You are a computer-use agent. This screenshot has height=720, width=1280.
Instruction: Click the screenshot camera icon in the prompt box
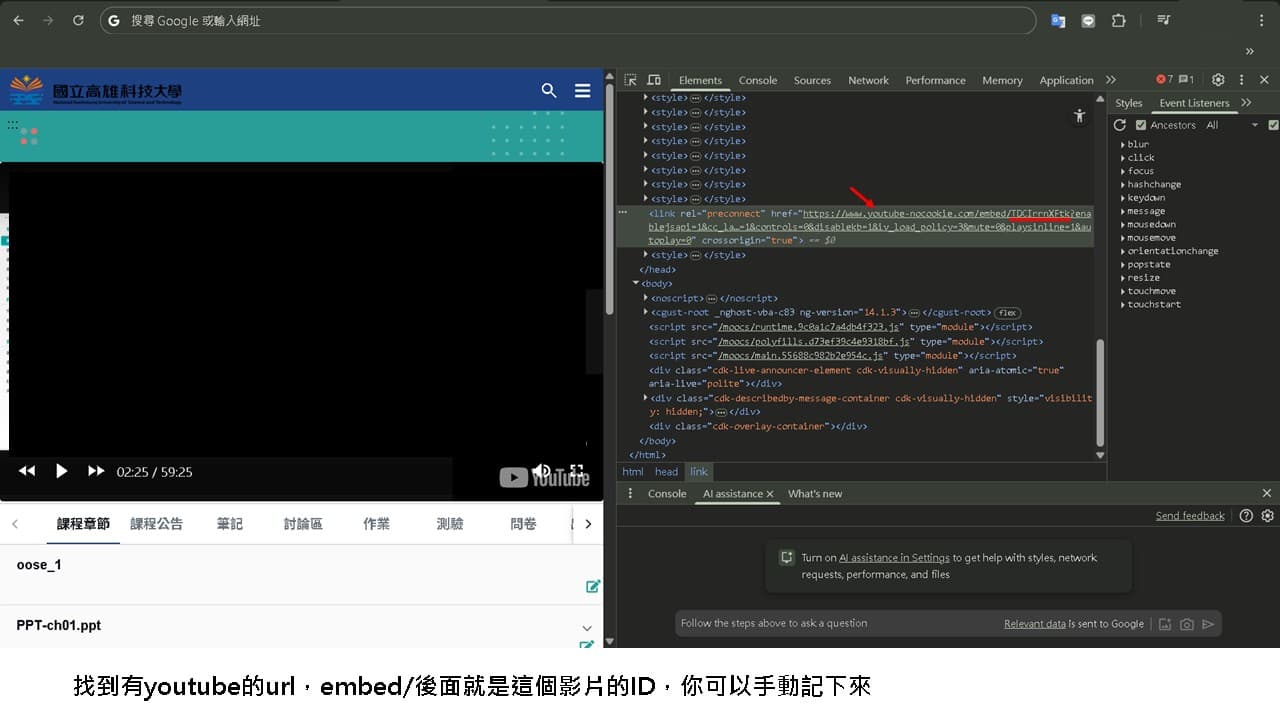click(x=1187, y=624)
